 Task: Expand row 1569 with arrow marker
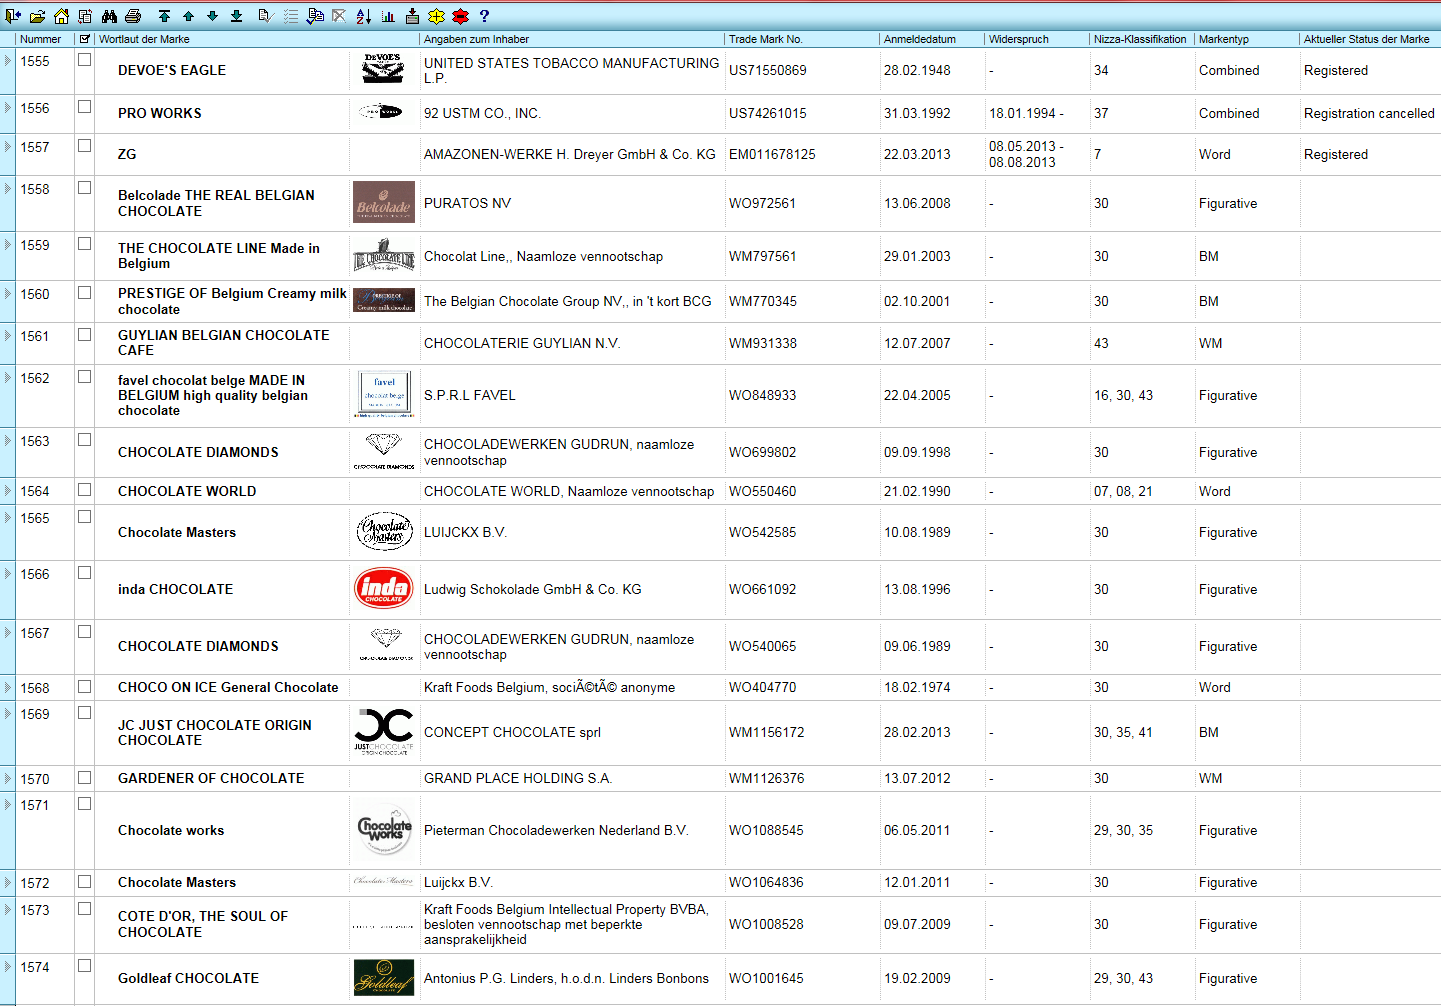(8, 713)
